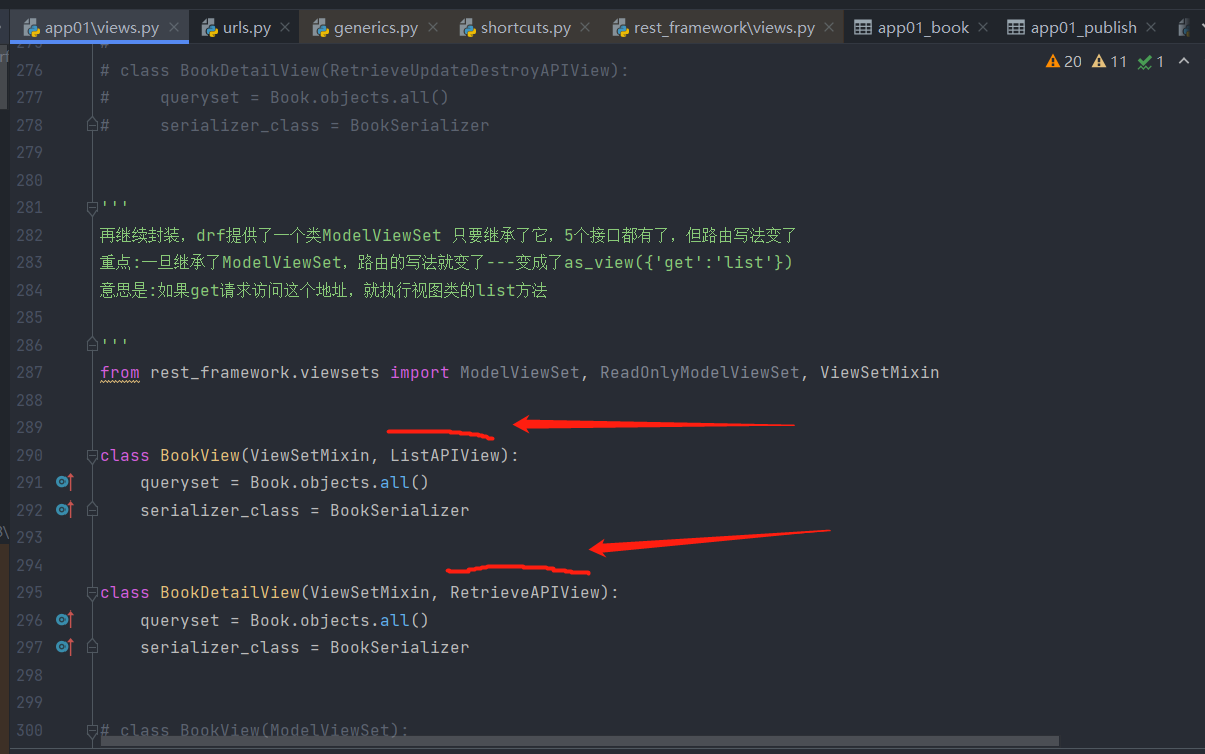Click the comment line 284 about list方法
This screenshot has height=754, width=1205.
tap(323, 290)
